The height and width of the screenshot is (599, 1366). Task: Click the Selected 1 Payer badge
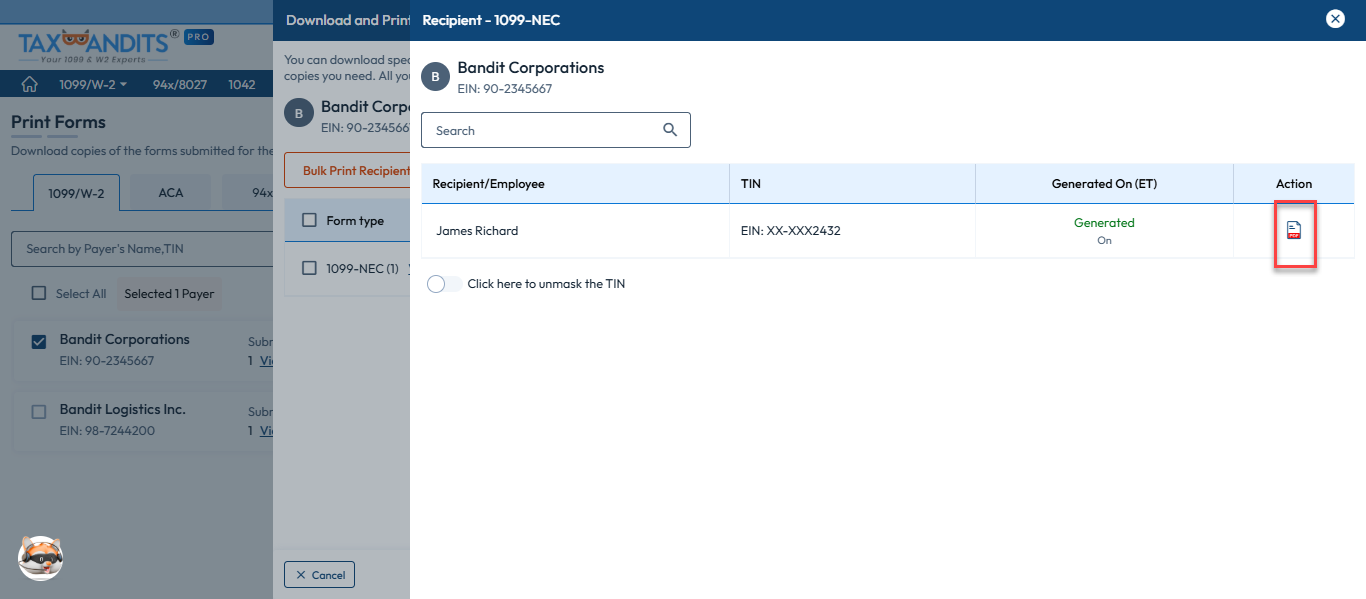[169, 294]
